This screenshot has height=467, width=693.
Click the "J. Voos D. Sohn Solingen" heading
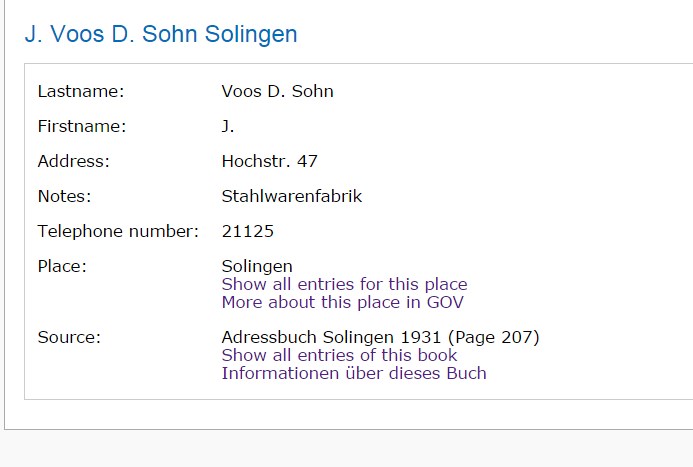[x=161, y=34]
